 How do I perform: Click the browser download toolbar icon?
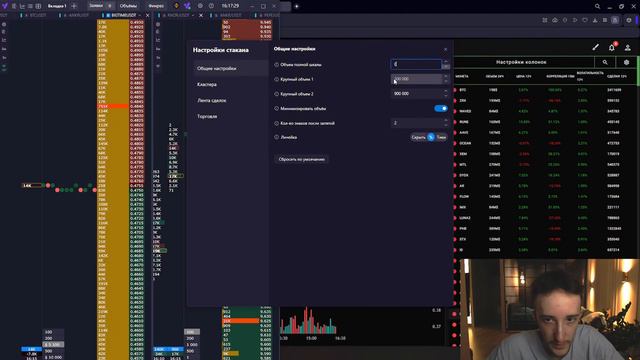point(595,20)
